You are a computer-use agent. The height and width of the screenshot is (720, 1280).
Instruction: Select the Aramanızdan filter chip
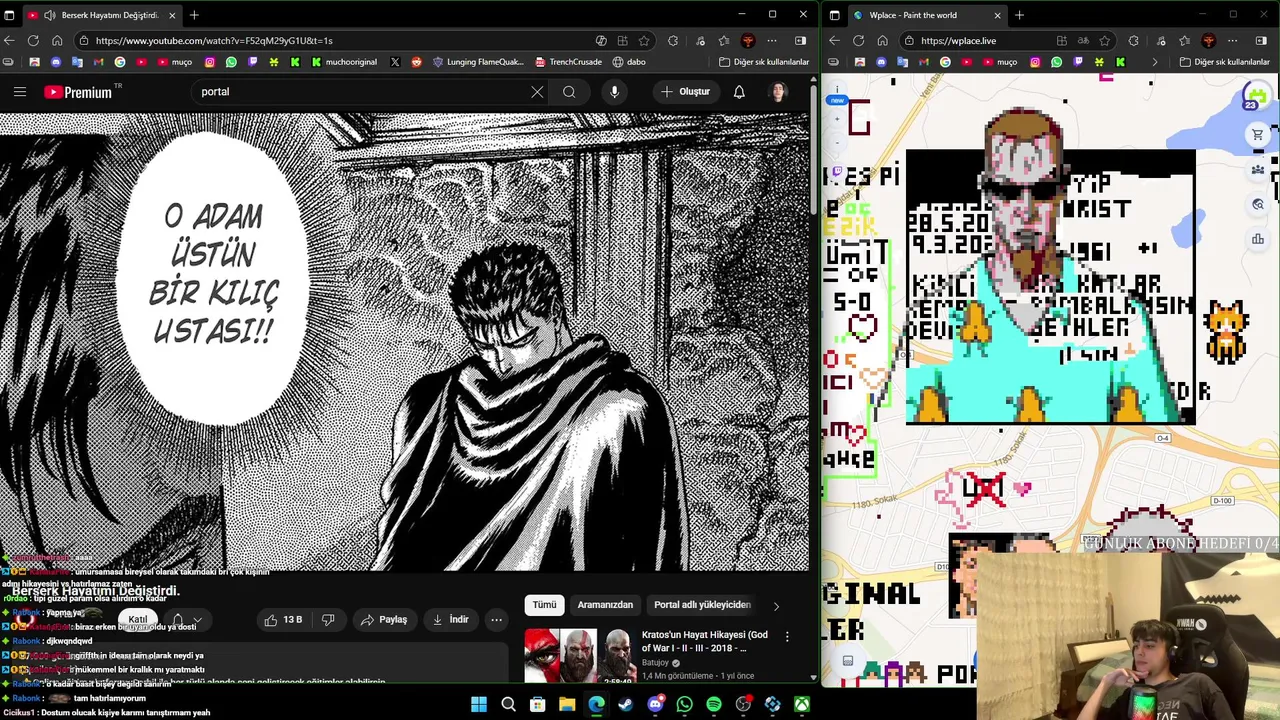click(605, 605)
